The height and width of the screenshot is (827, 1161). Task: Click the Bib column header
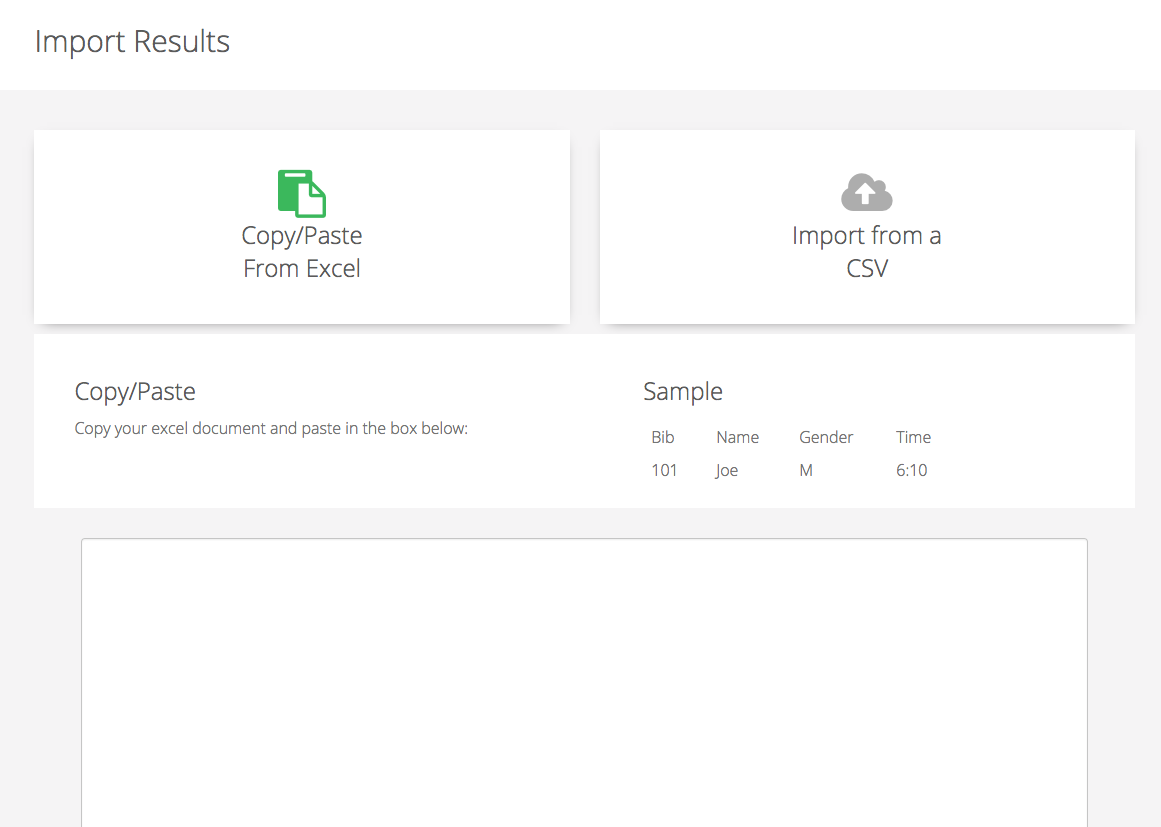click(x=663, y=437)
